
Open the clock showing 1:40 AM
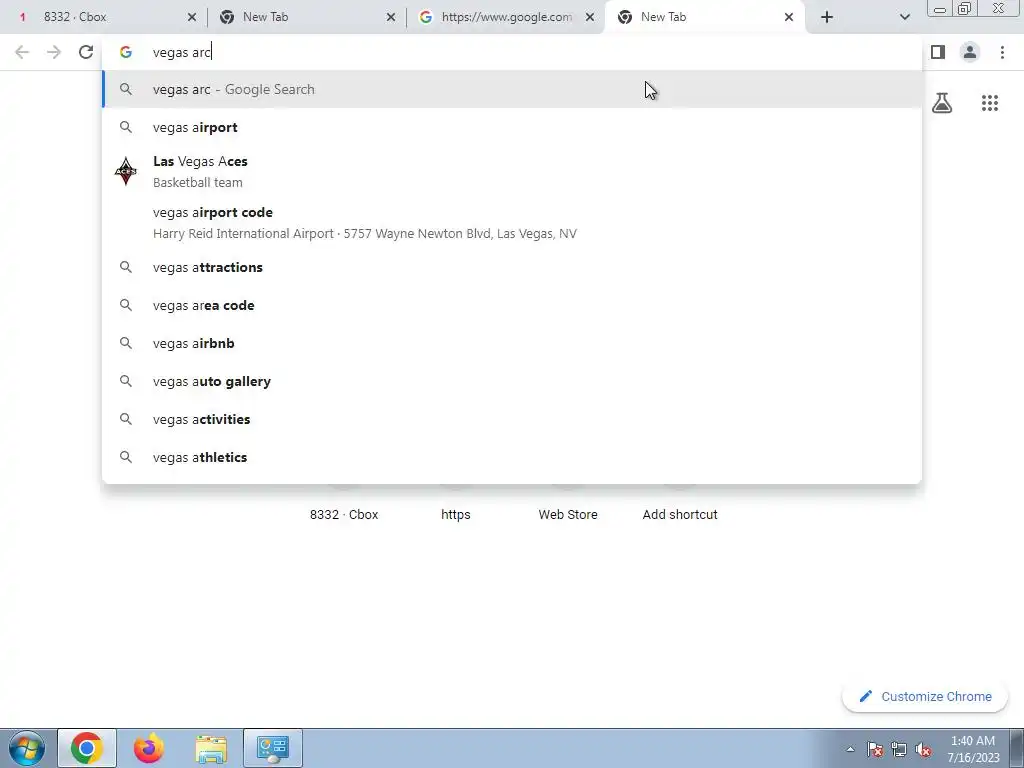pos(973,748)
